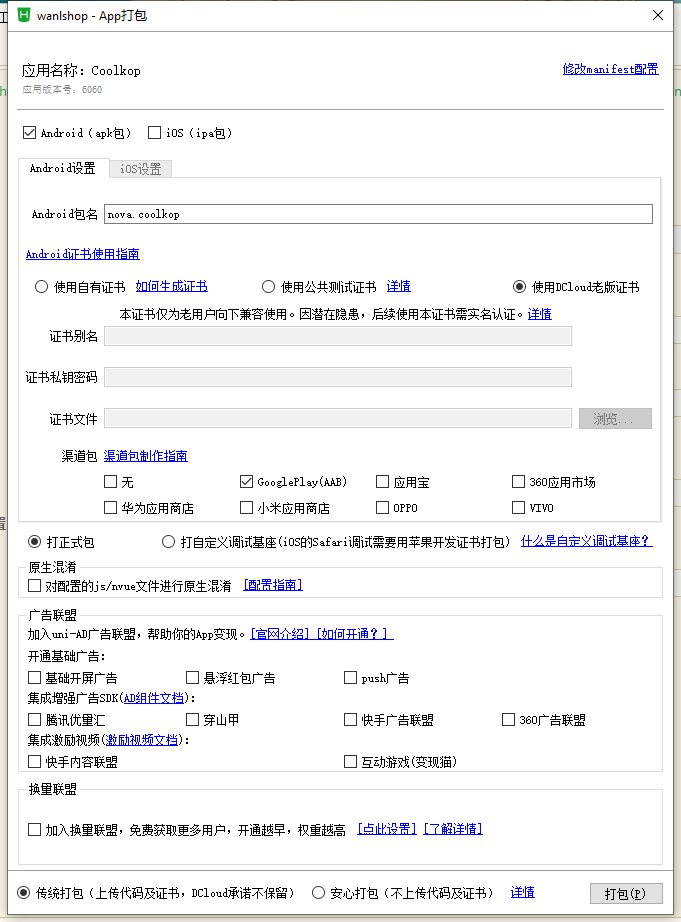Choose 使用公共测试证书 radio option
This screenshot has width=681, height=922.
[269, 287]
